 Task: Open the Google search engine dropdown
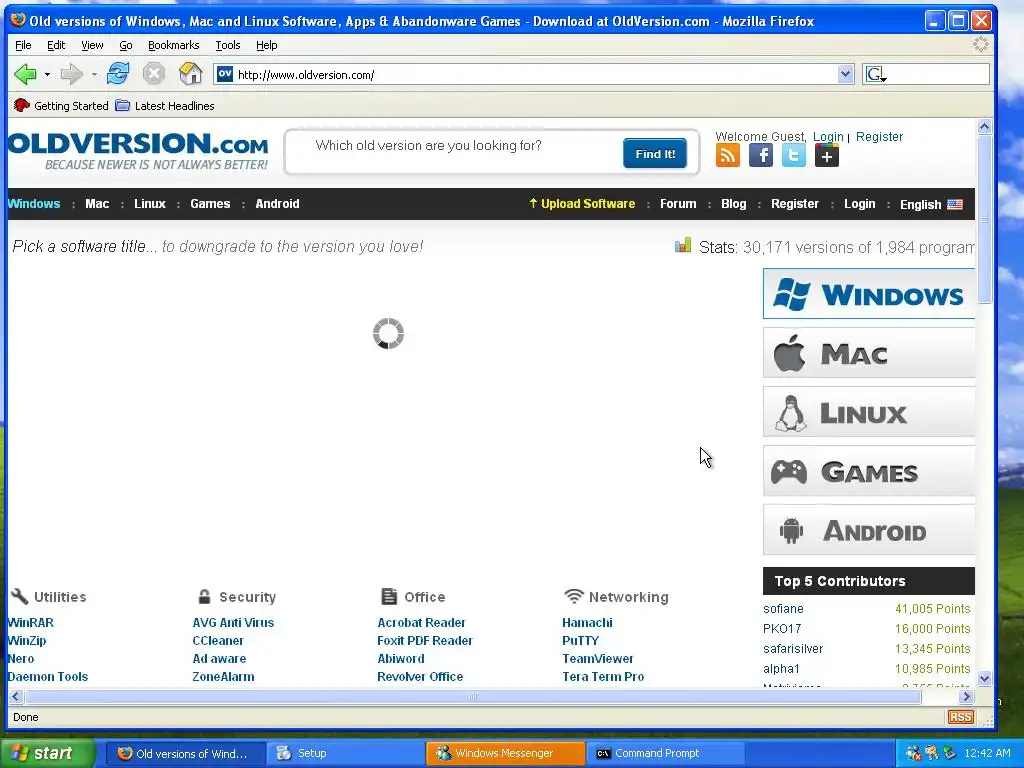876,74
